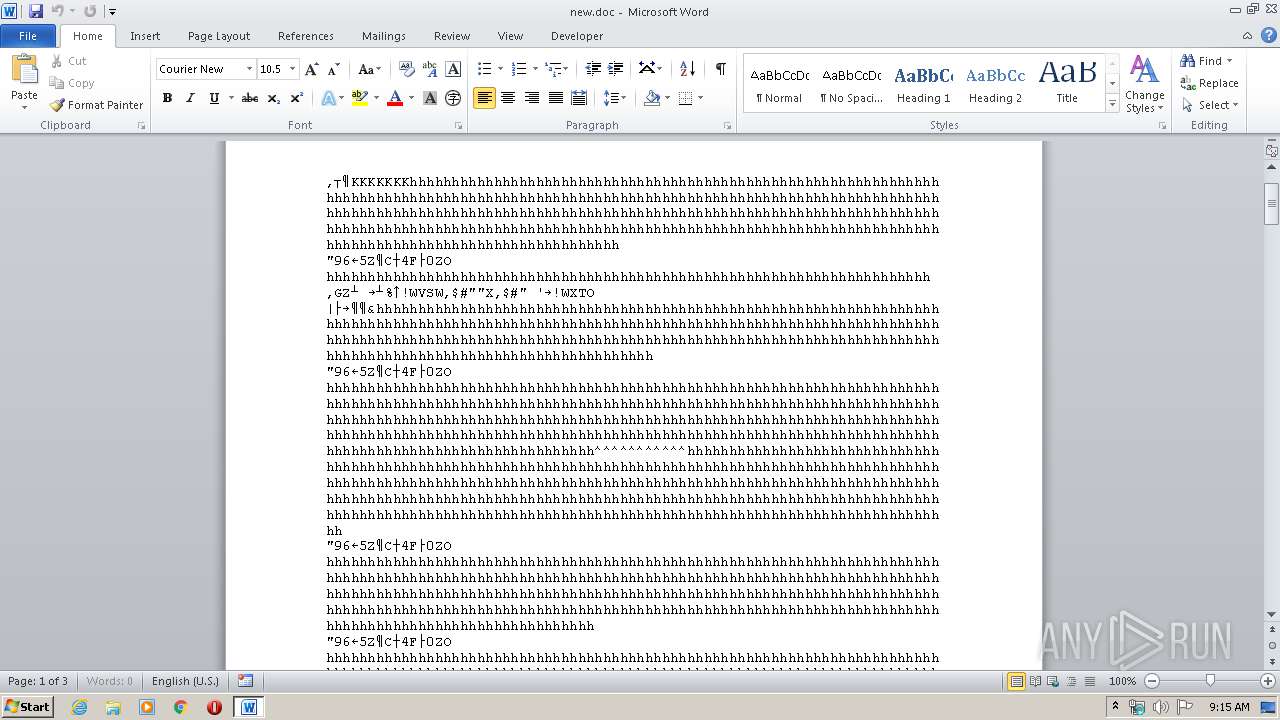The image size is (1280, 720).
Task: Toggle Underline formatting
Action: point(213,98)
